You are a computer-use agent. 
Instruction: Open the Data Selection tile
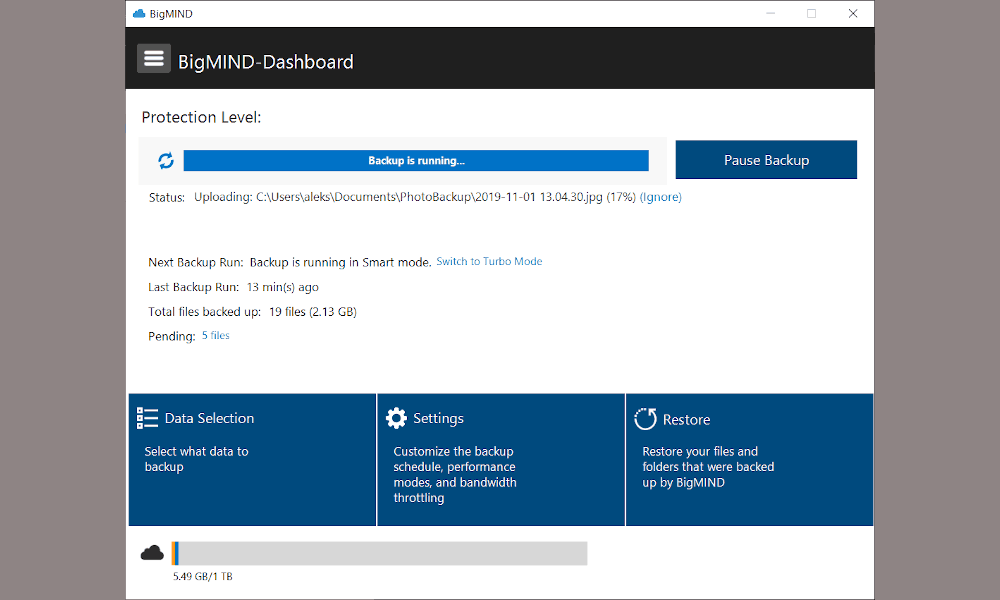coord(253,460)
